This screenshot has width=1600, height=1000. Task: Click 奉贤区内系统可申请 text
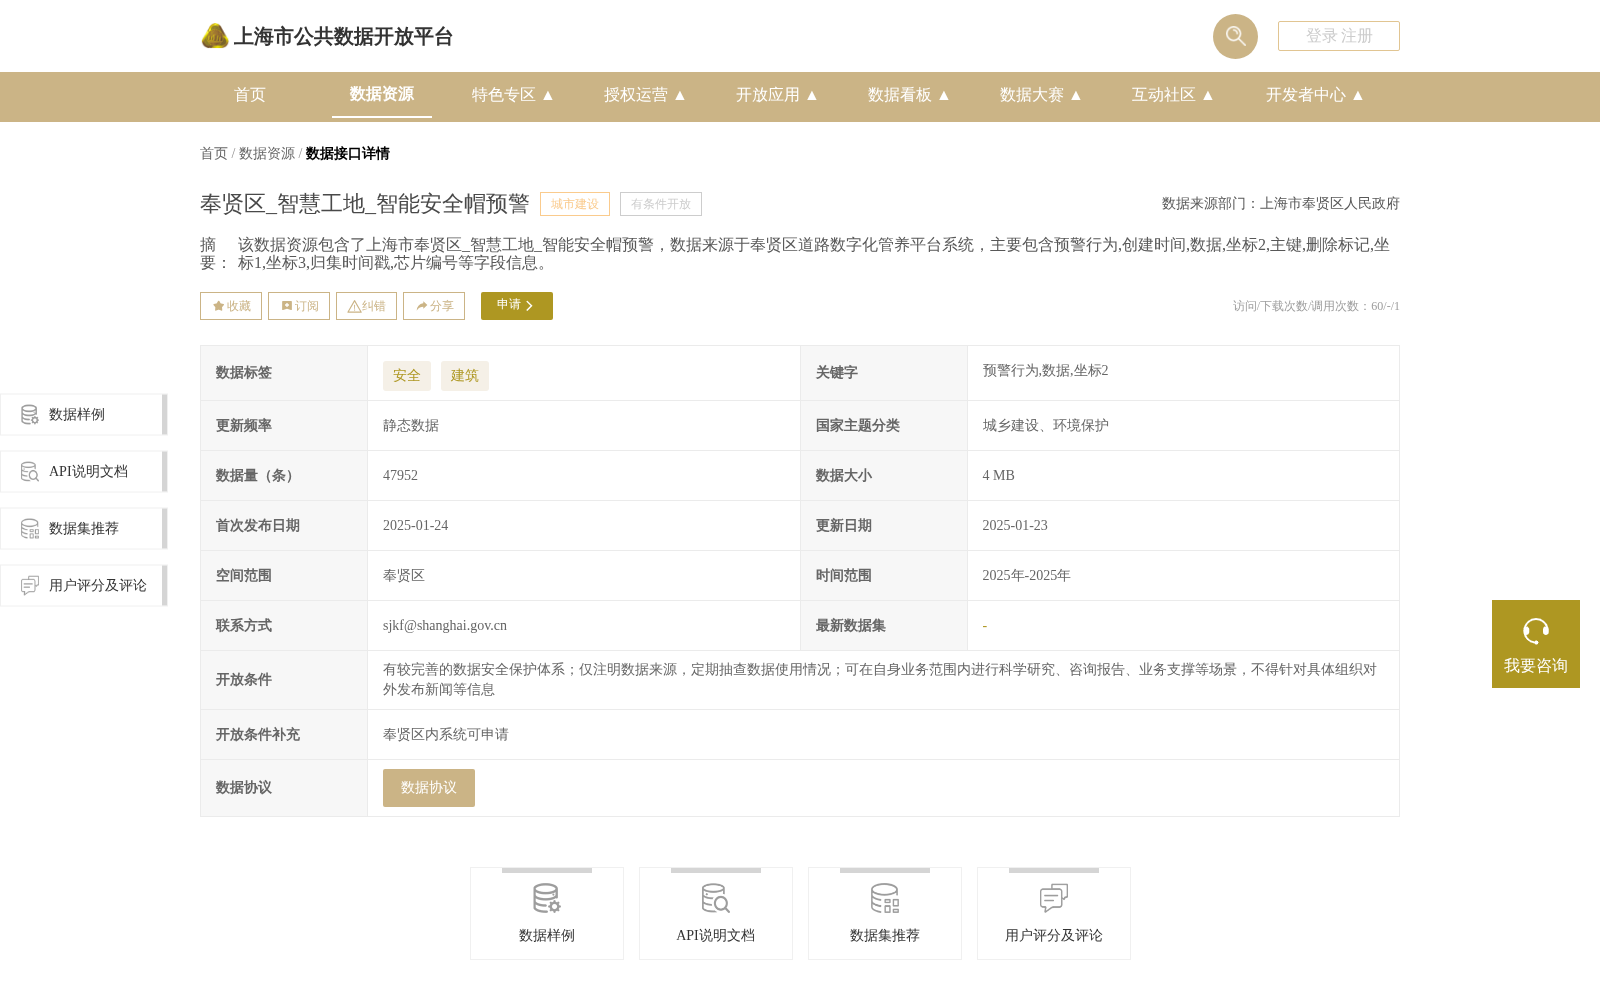(446, 735)
